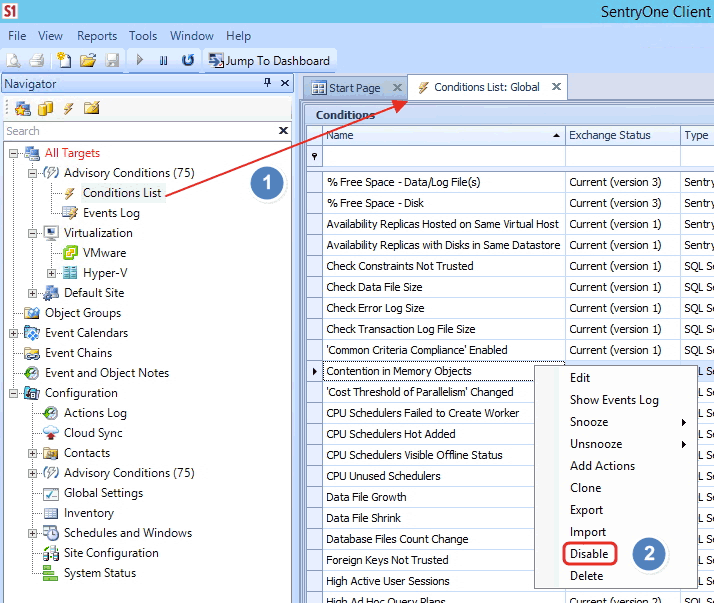Open the Reports menu

pos(97,36)
